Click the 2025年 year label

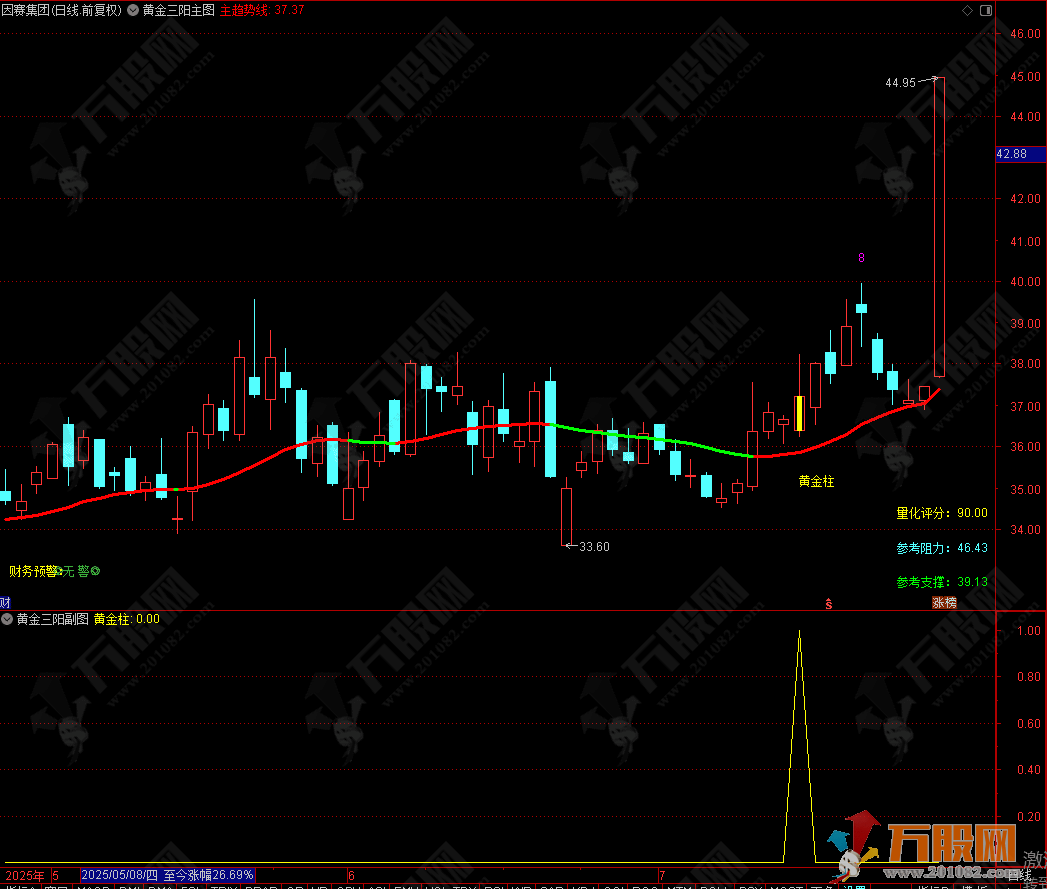coord(25,876)
